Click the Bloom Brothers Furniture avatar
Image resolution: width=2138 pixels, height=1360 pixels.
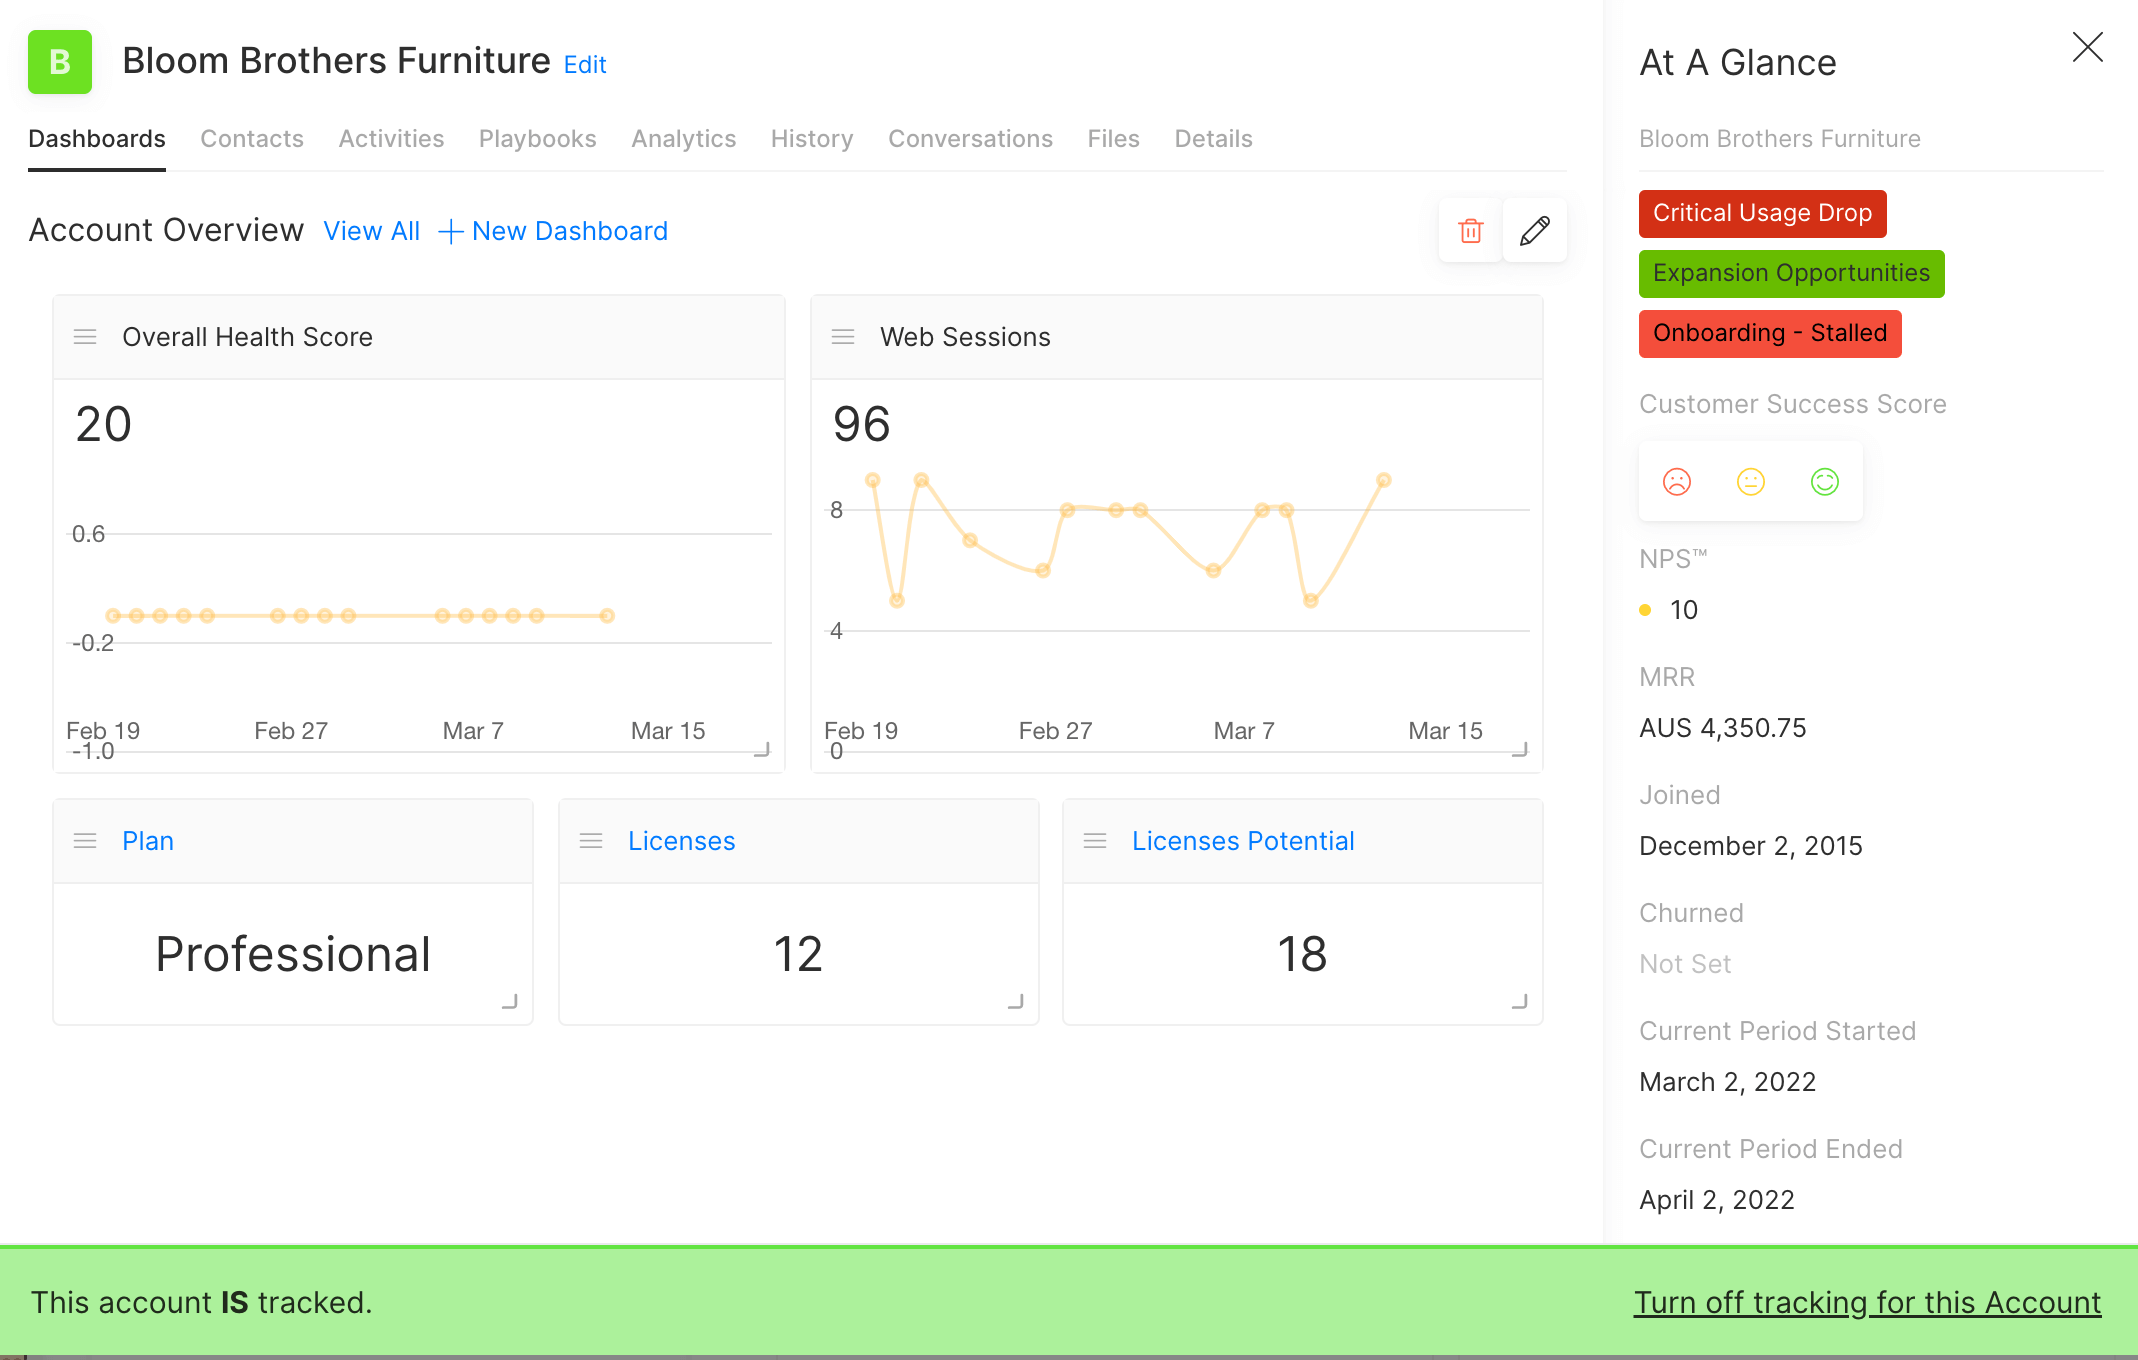(59, 62)
